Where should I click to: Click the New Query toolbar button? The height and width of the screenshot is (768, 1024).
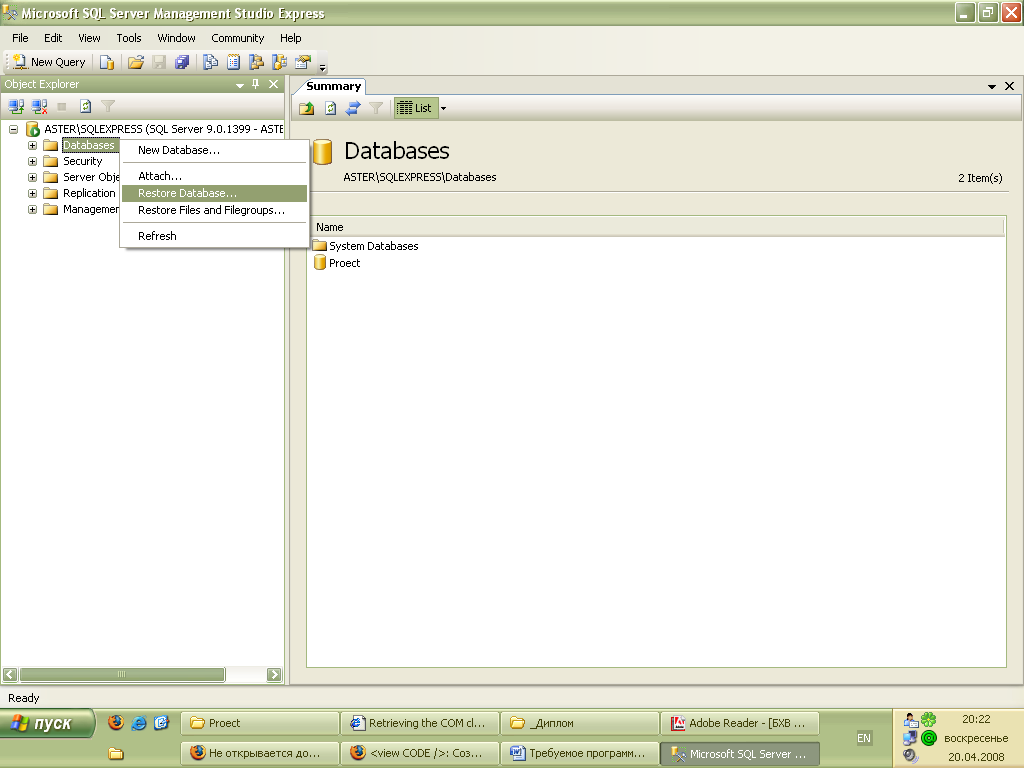[x=49, y=62]
